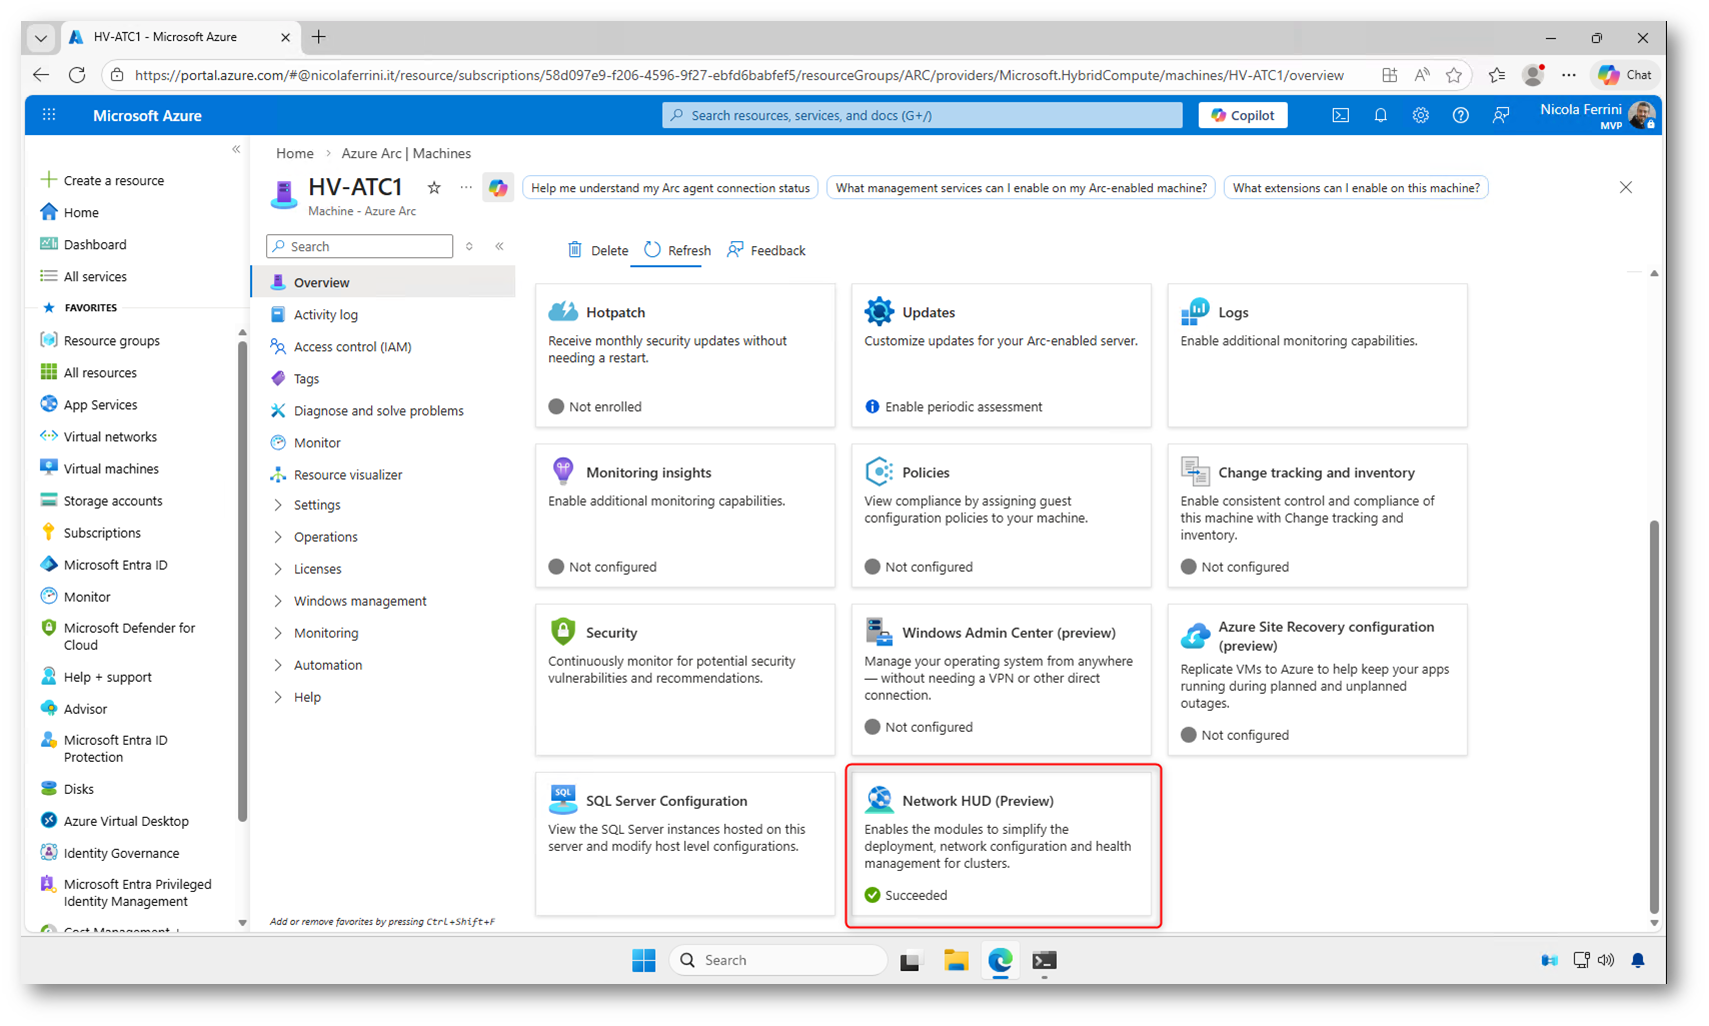Image resolution: width=1709 pixels, height=1026 pixels.
Task: Click Create a resource
Action: (x=113, y=181)
